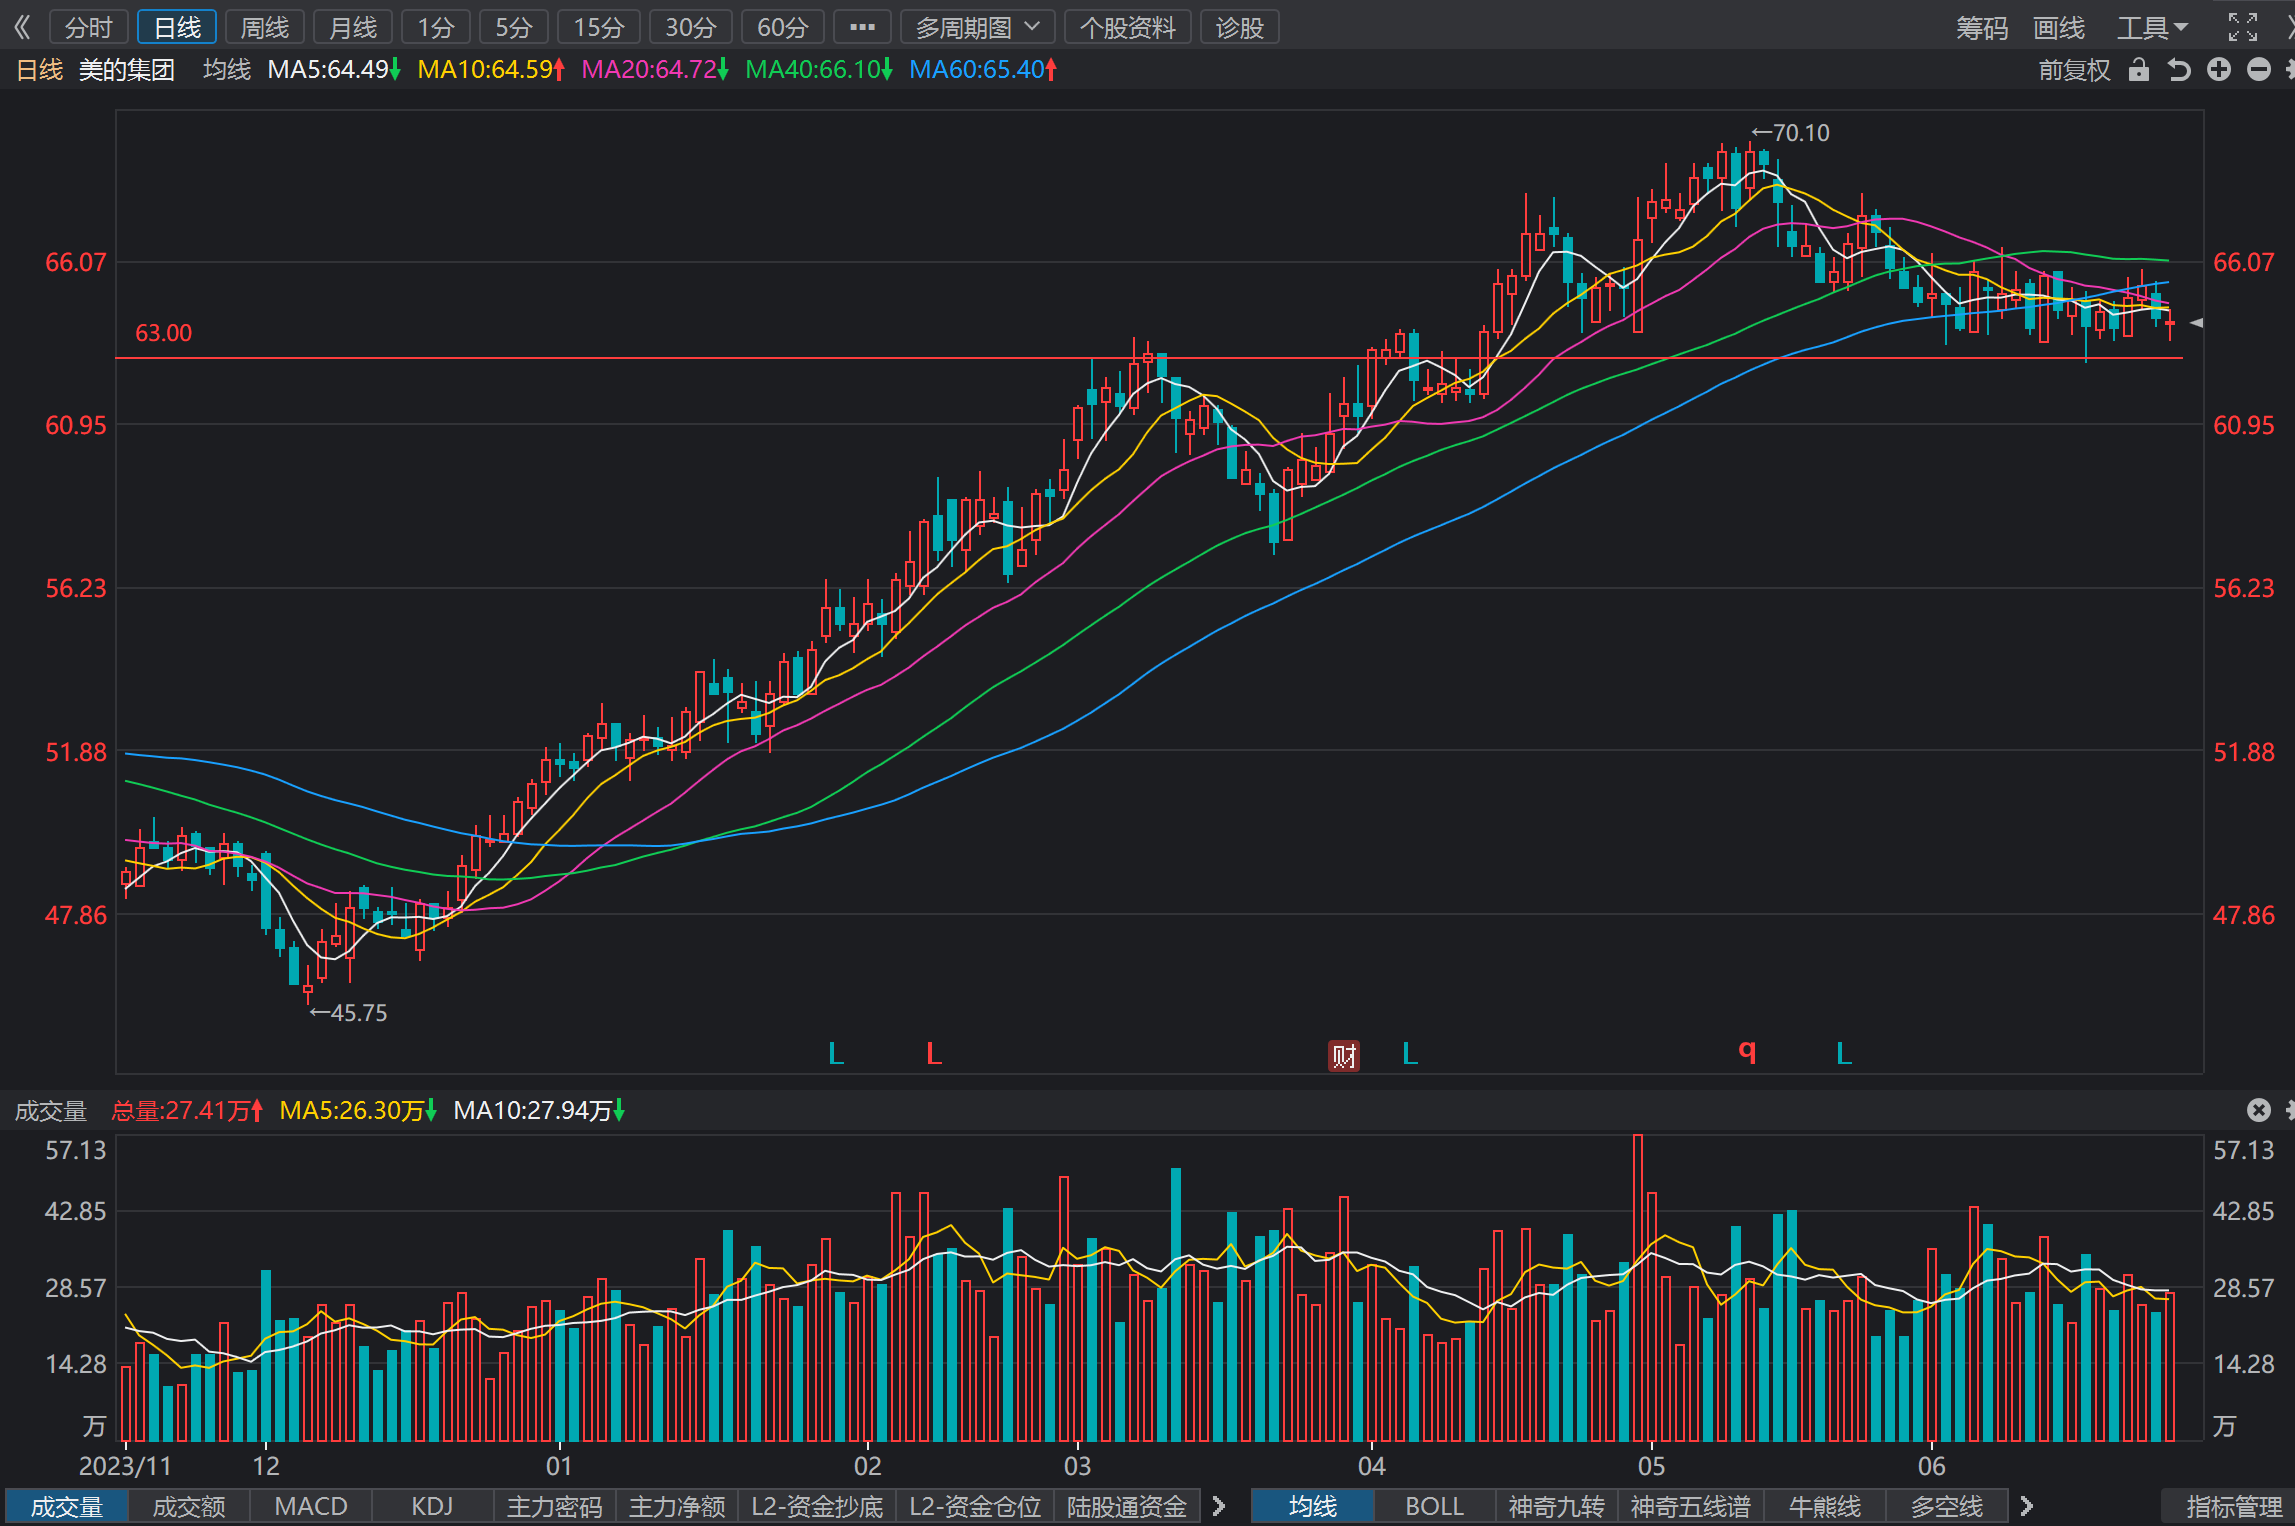Enable 牛熊线 overlay
Screen dimensions: 2295x1526
1825,1506
